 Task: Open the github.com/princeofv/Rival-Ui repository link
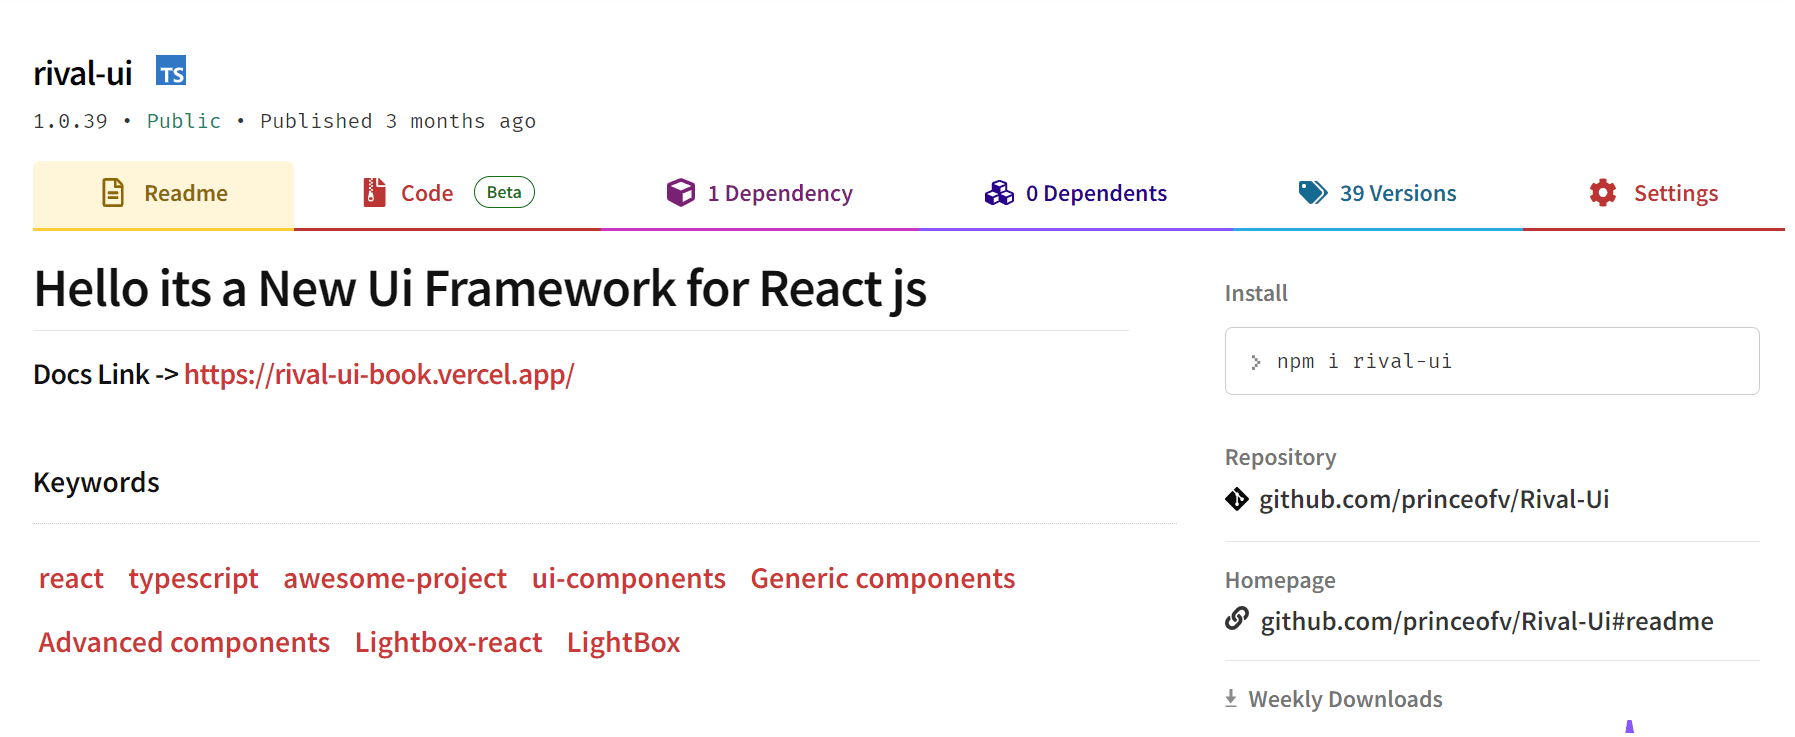(x=1434, y=499)
